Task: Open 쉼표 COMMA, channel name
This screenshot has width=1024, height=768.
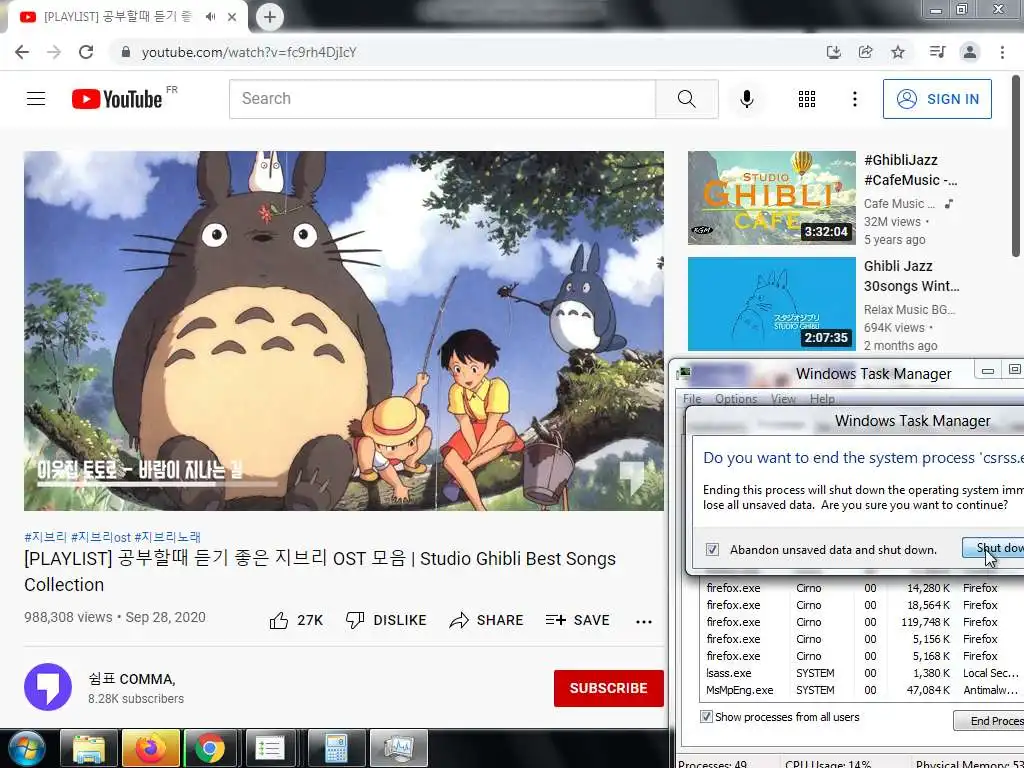Action: 132,679
